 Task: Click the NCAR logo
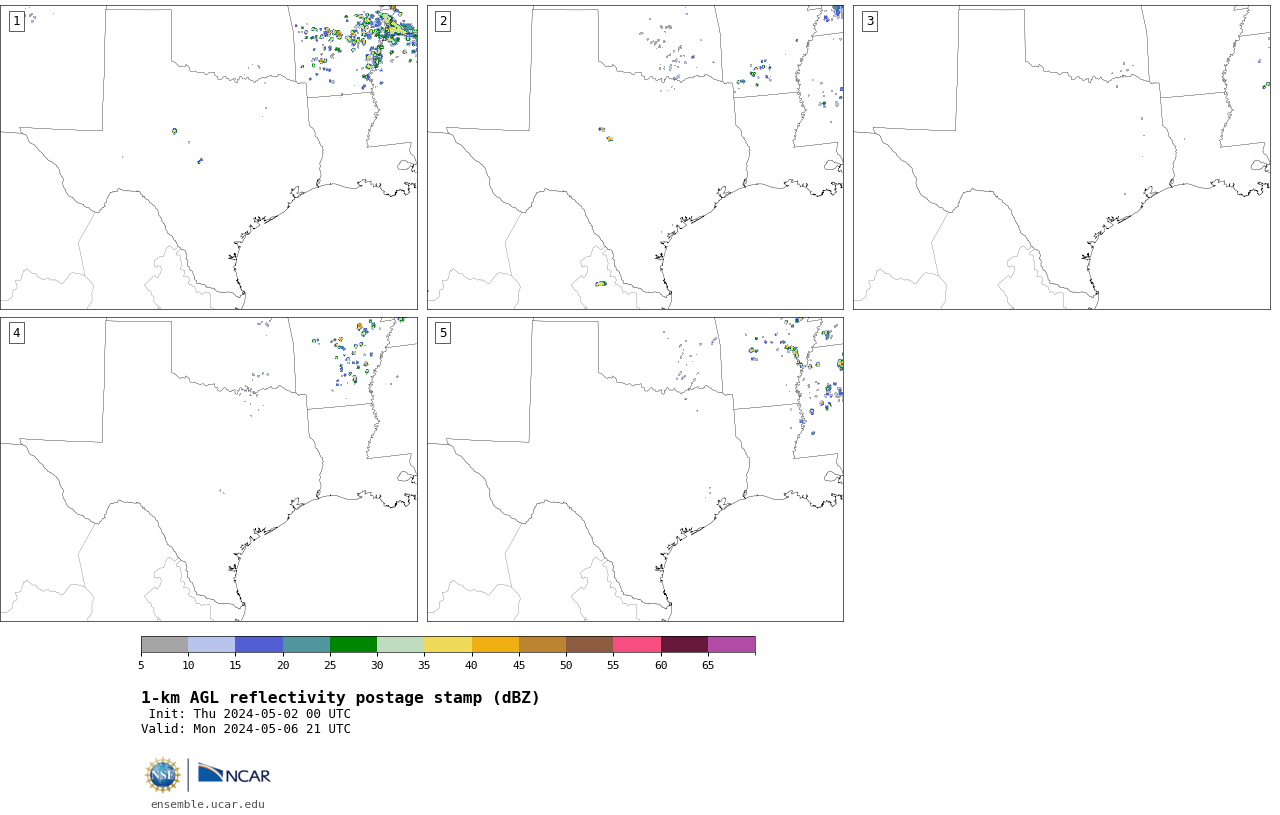coord(234,774)
